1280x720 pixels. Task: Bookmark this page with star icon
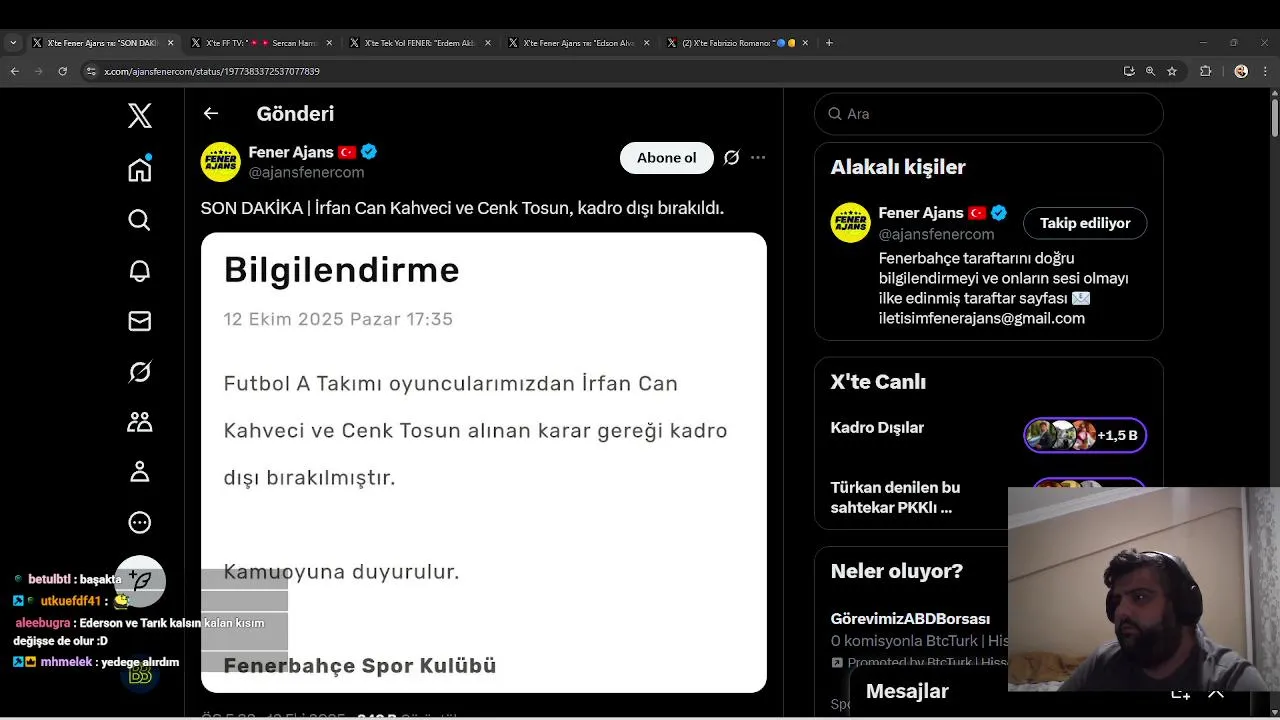click(x=1172, y=71)
